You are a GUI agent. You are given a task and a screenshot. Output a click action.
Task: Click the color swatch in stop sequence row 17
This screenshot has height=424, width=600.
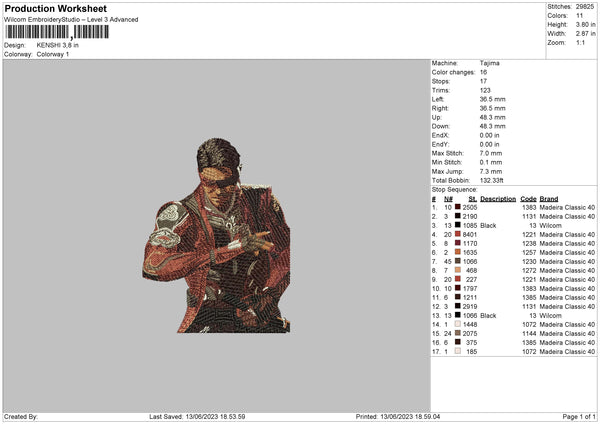click(x=457, y=351)
